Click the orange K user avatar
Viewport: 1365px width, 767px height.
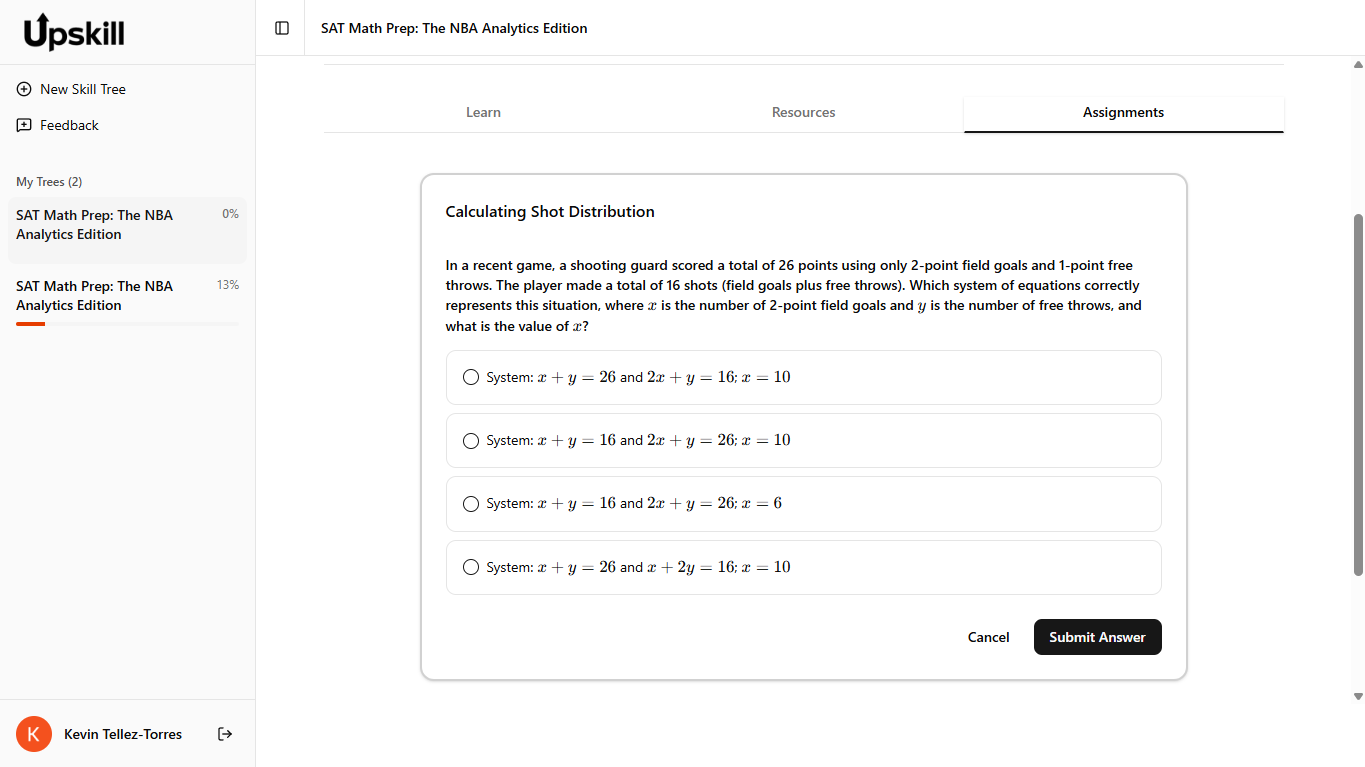tap(34, 734)
